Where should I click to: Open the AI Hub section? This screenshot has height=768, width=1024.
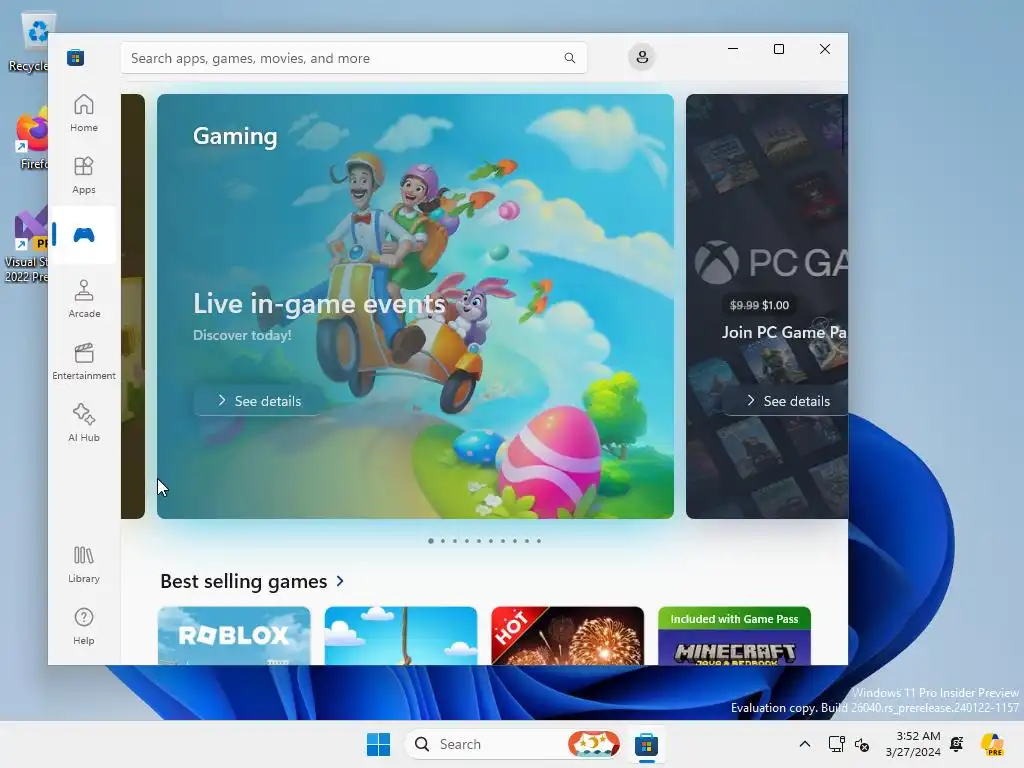click(x=84, y=423)
